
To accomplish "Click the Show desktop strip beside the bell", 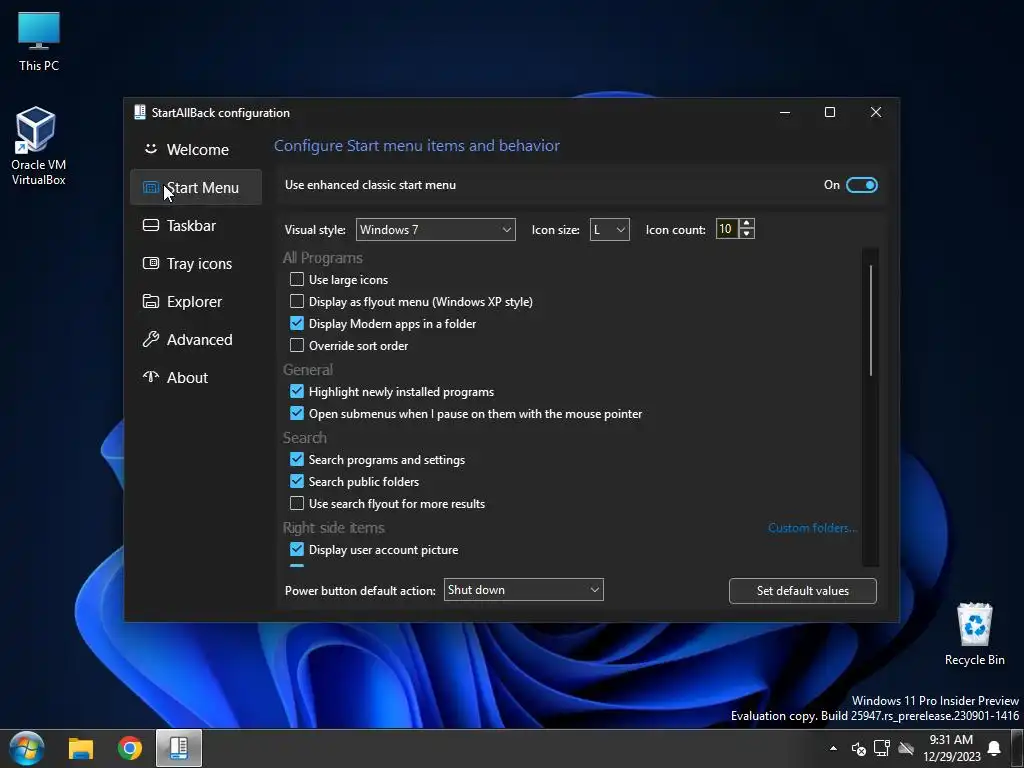I will 1017,748.
